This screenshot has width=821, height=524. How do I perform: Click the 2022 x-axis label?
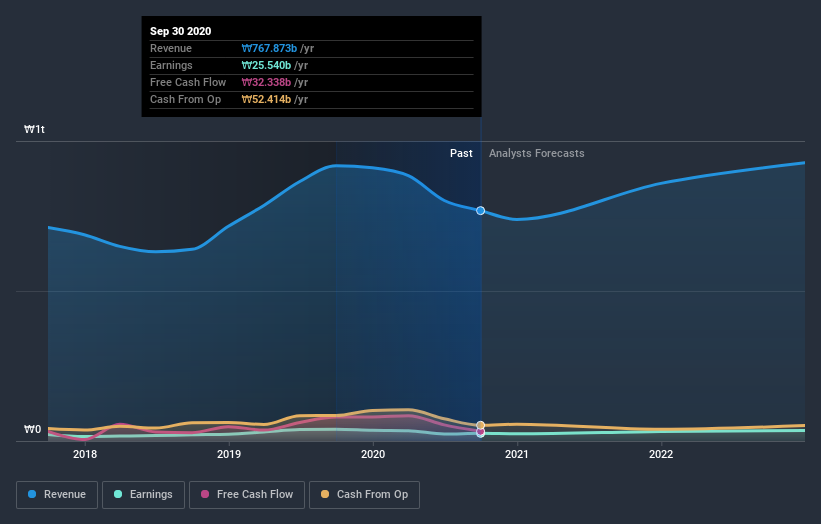661,454
